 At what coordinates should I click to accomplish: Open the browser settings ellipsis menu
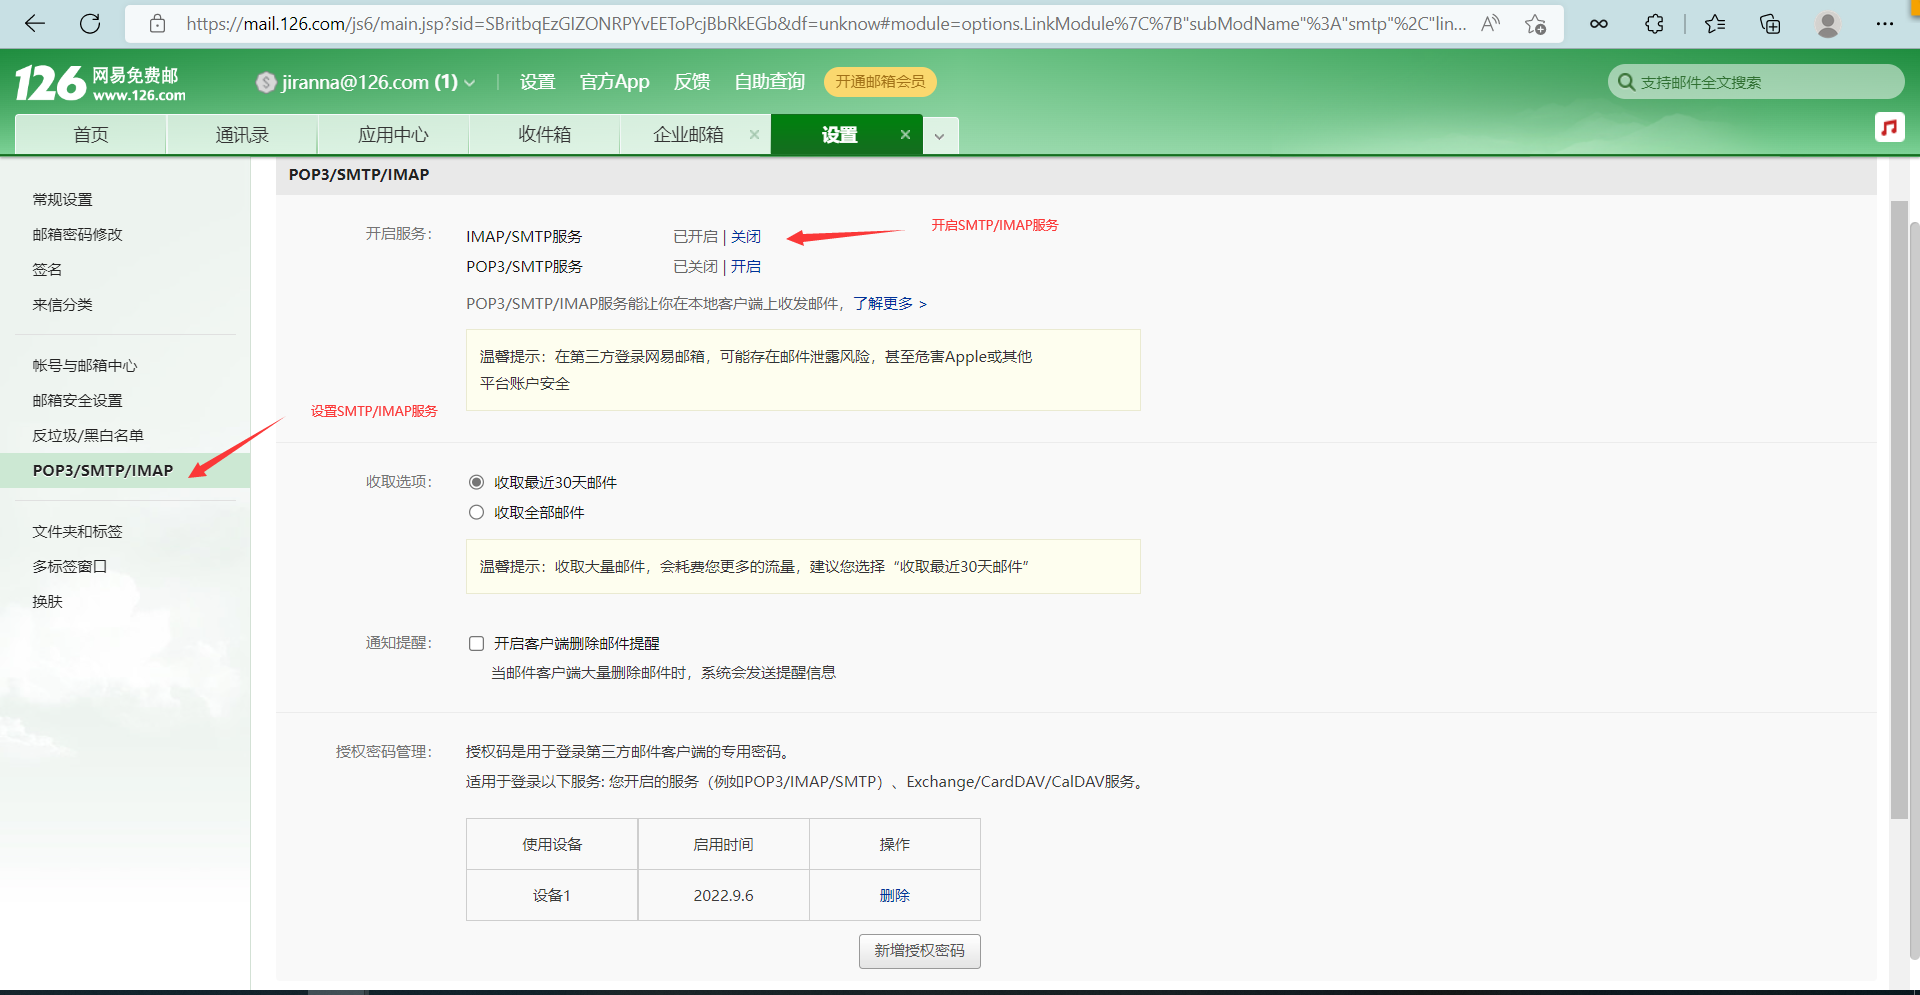pos(1885,23)
